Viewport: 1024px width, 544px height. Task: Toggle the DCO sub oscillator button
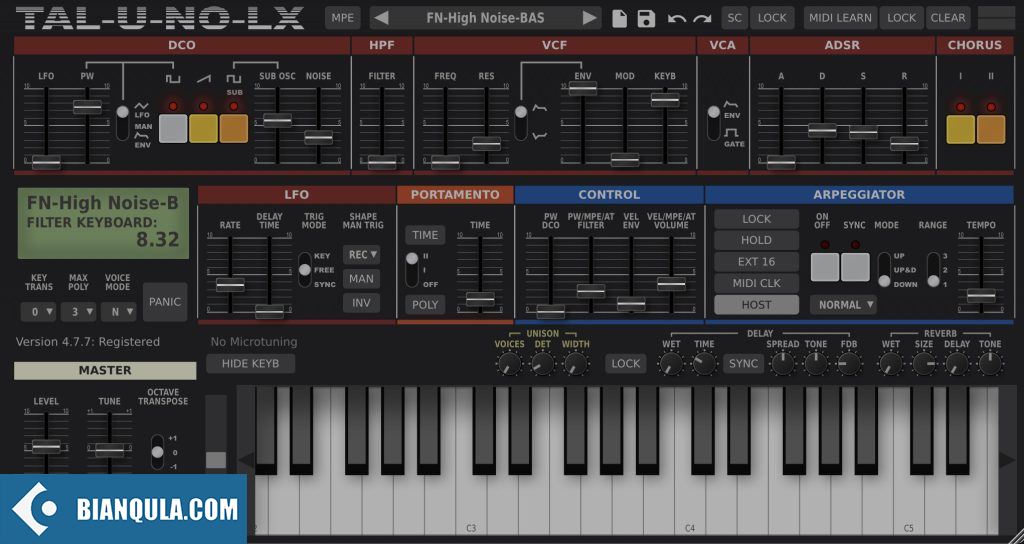234,129
